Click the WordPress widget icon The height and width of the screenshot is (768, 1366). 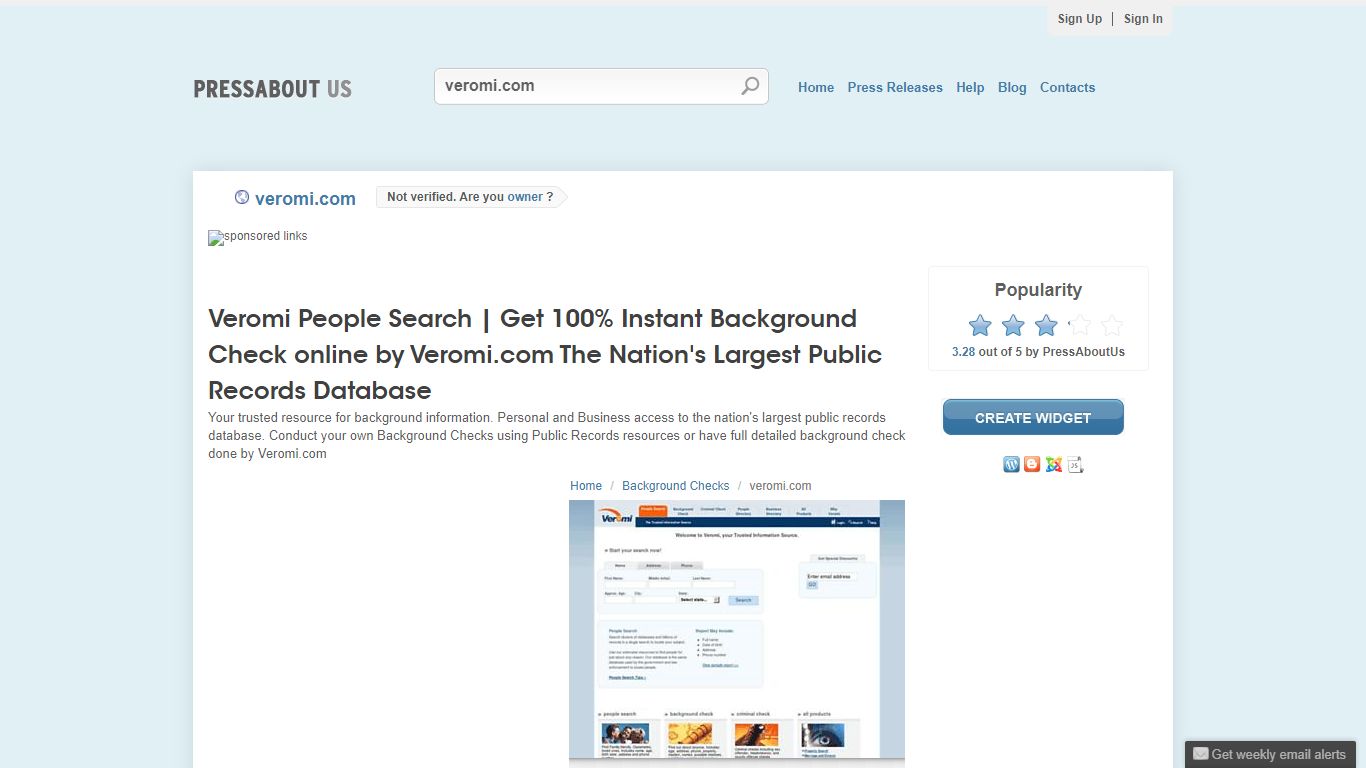coord(1011,464)
